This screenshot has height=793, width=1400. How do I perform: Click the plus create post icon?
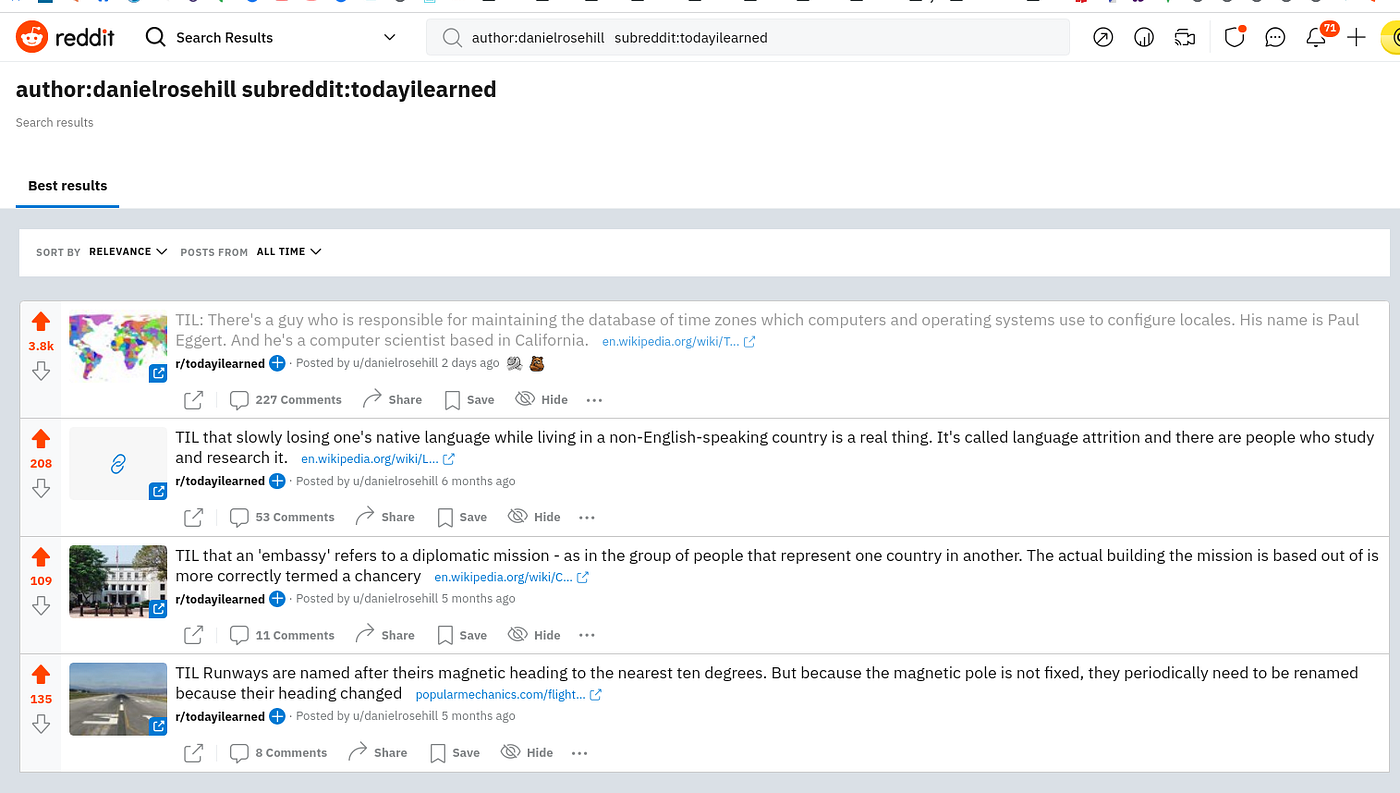[1356, 38]
